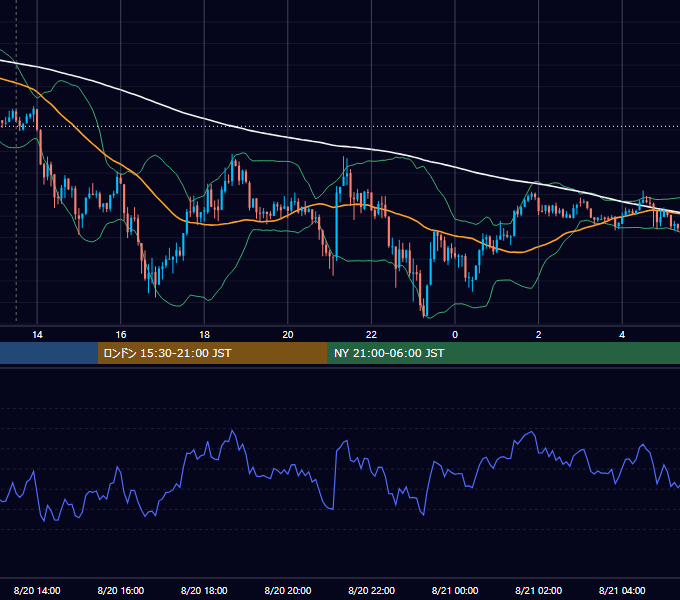Click the NY session bar 21:00-06:00 JST
The height and width of the screenshot is (600, 680).
[503, 353]
